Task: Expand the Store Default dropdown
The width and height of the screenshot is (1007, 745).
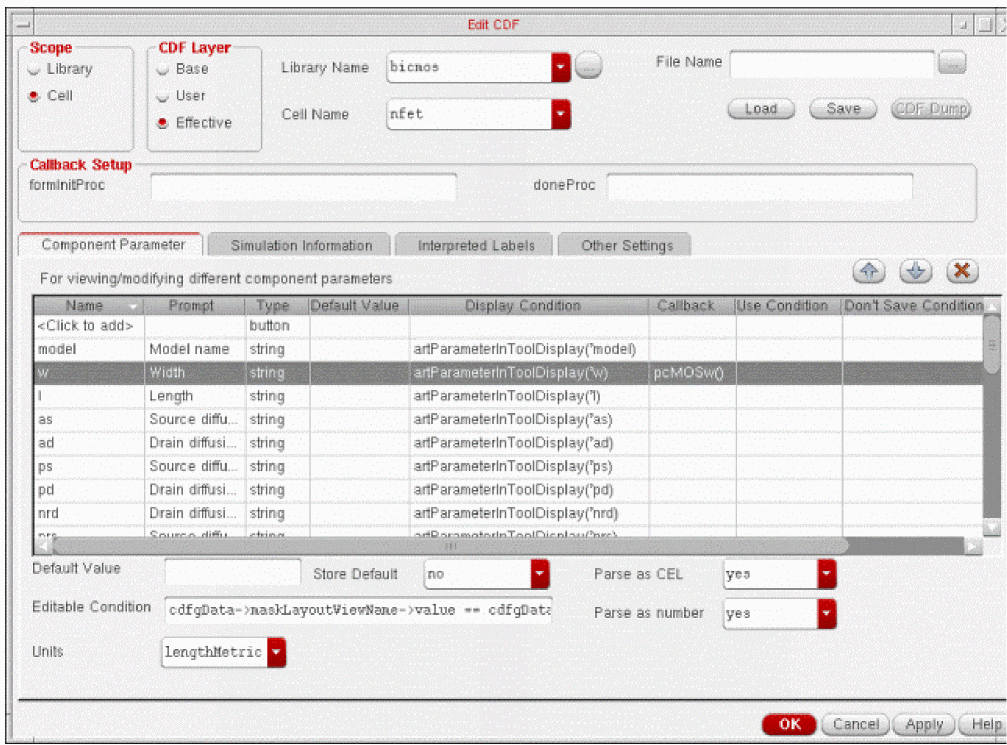Action: coord(540,575)
